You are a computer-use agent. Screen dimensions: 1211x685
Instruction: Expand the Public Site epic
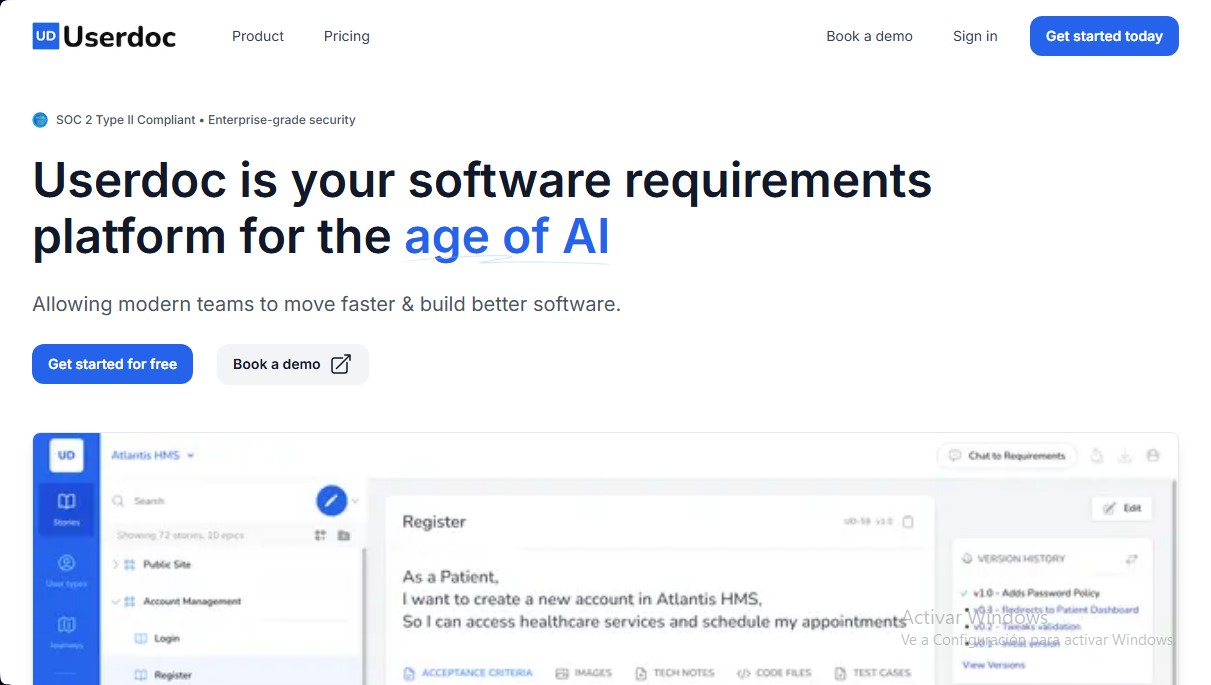(x=116, y=565)
